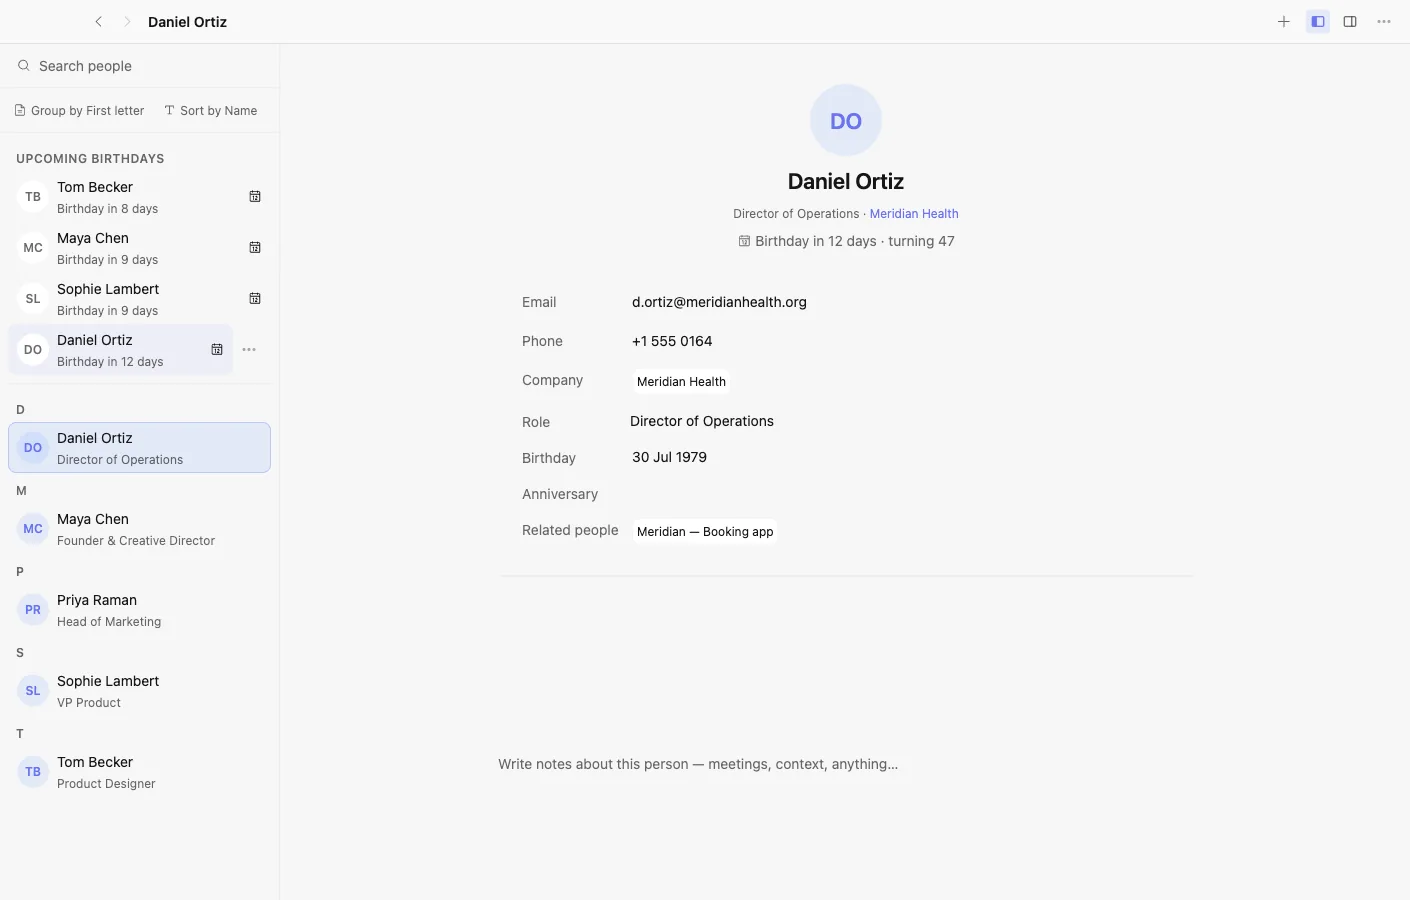Open more options for Daniel Ortiz birthday row
The width and height of the screenshot is (1410, 900).
click(x=249, y=350)
